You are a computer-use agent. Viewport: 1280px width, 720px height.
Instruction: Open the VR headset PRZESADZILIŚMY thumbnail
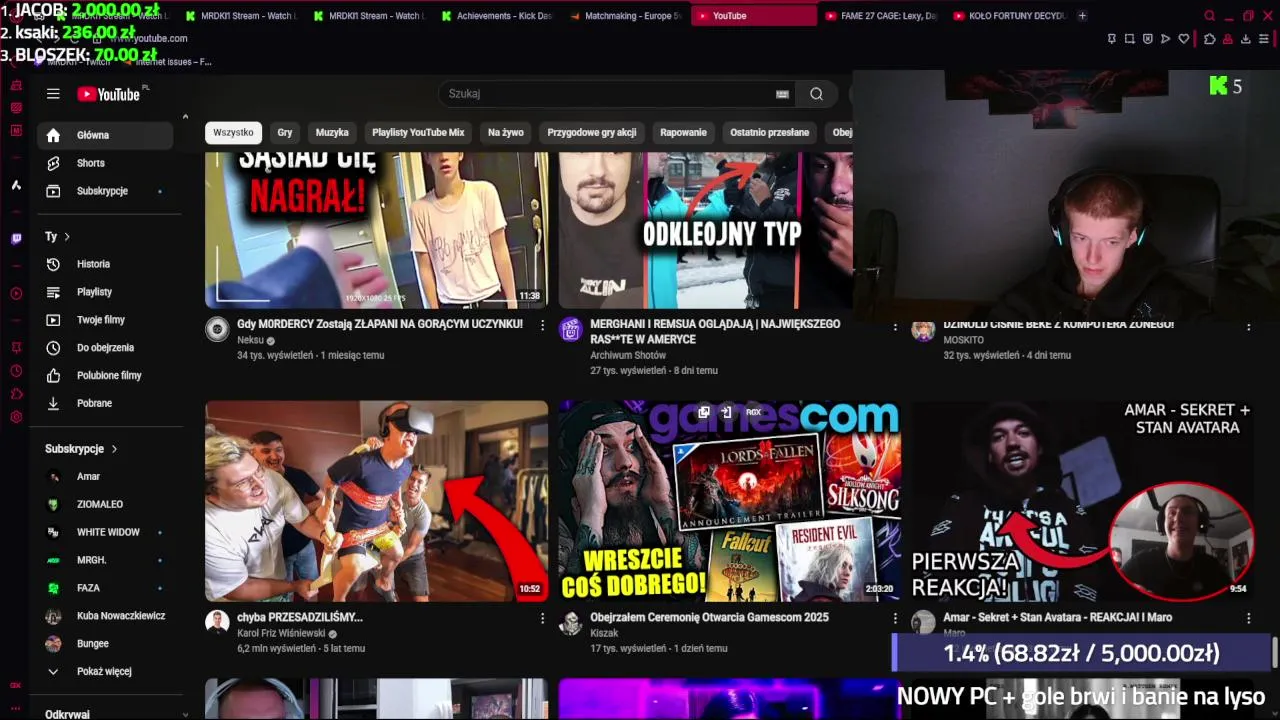point(376,501)
